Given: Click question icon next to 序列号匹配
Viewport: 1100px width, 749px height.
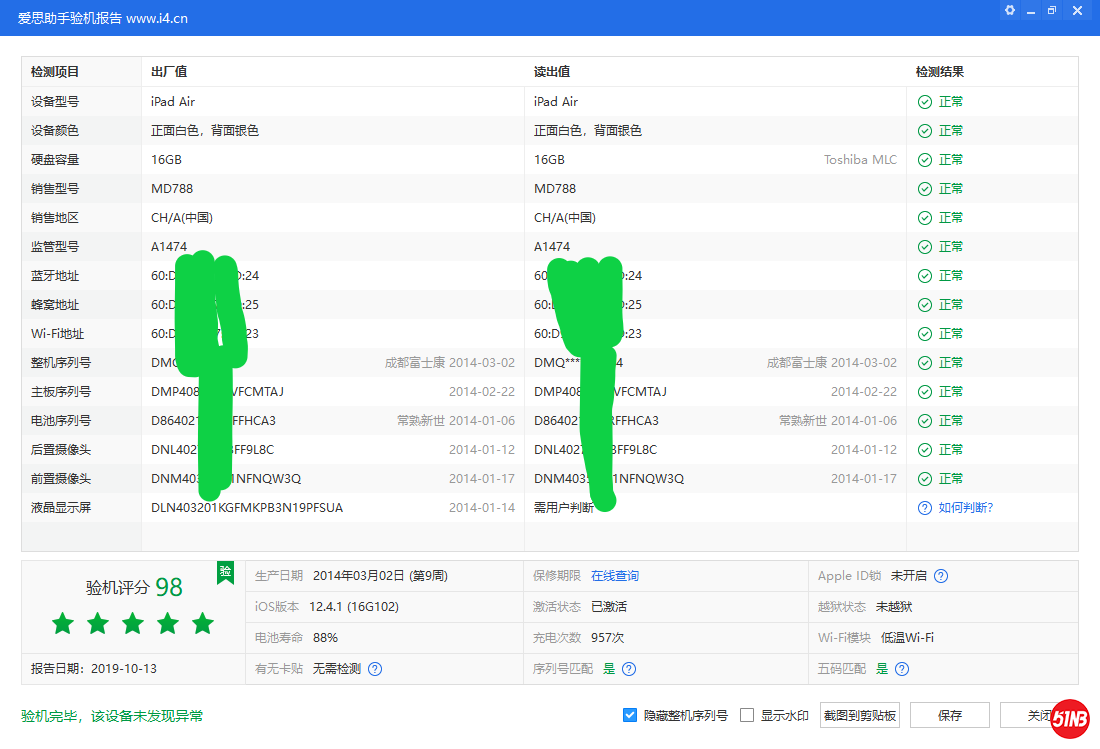Looking at the screenshot, I should [x=629, y=669].
